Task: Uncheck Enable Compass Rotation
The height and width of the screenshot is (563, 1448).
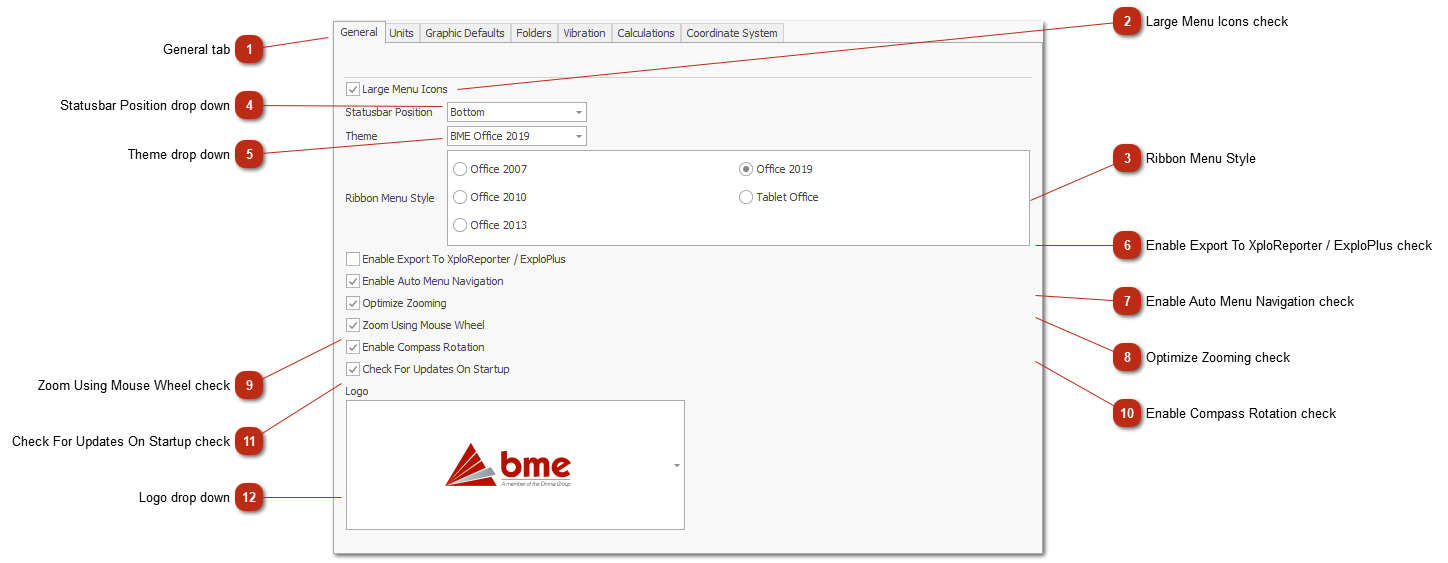Action: 353,347
